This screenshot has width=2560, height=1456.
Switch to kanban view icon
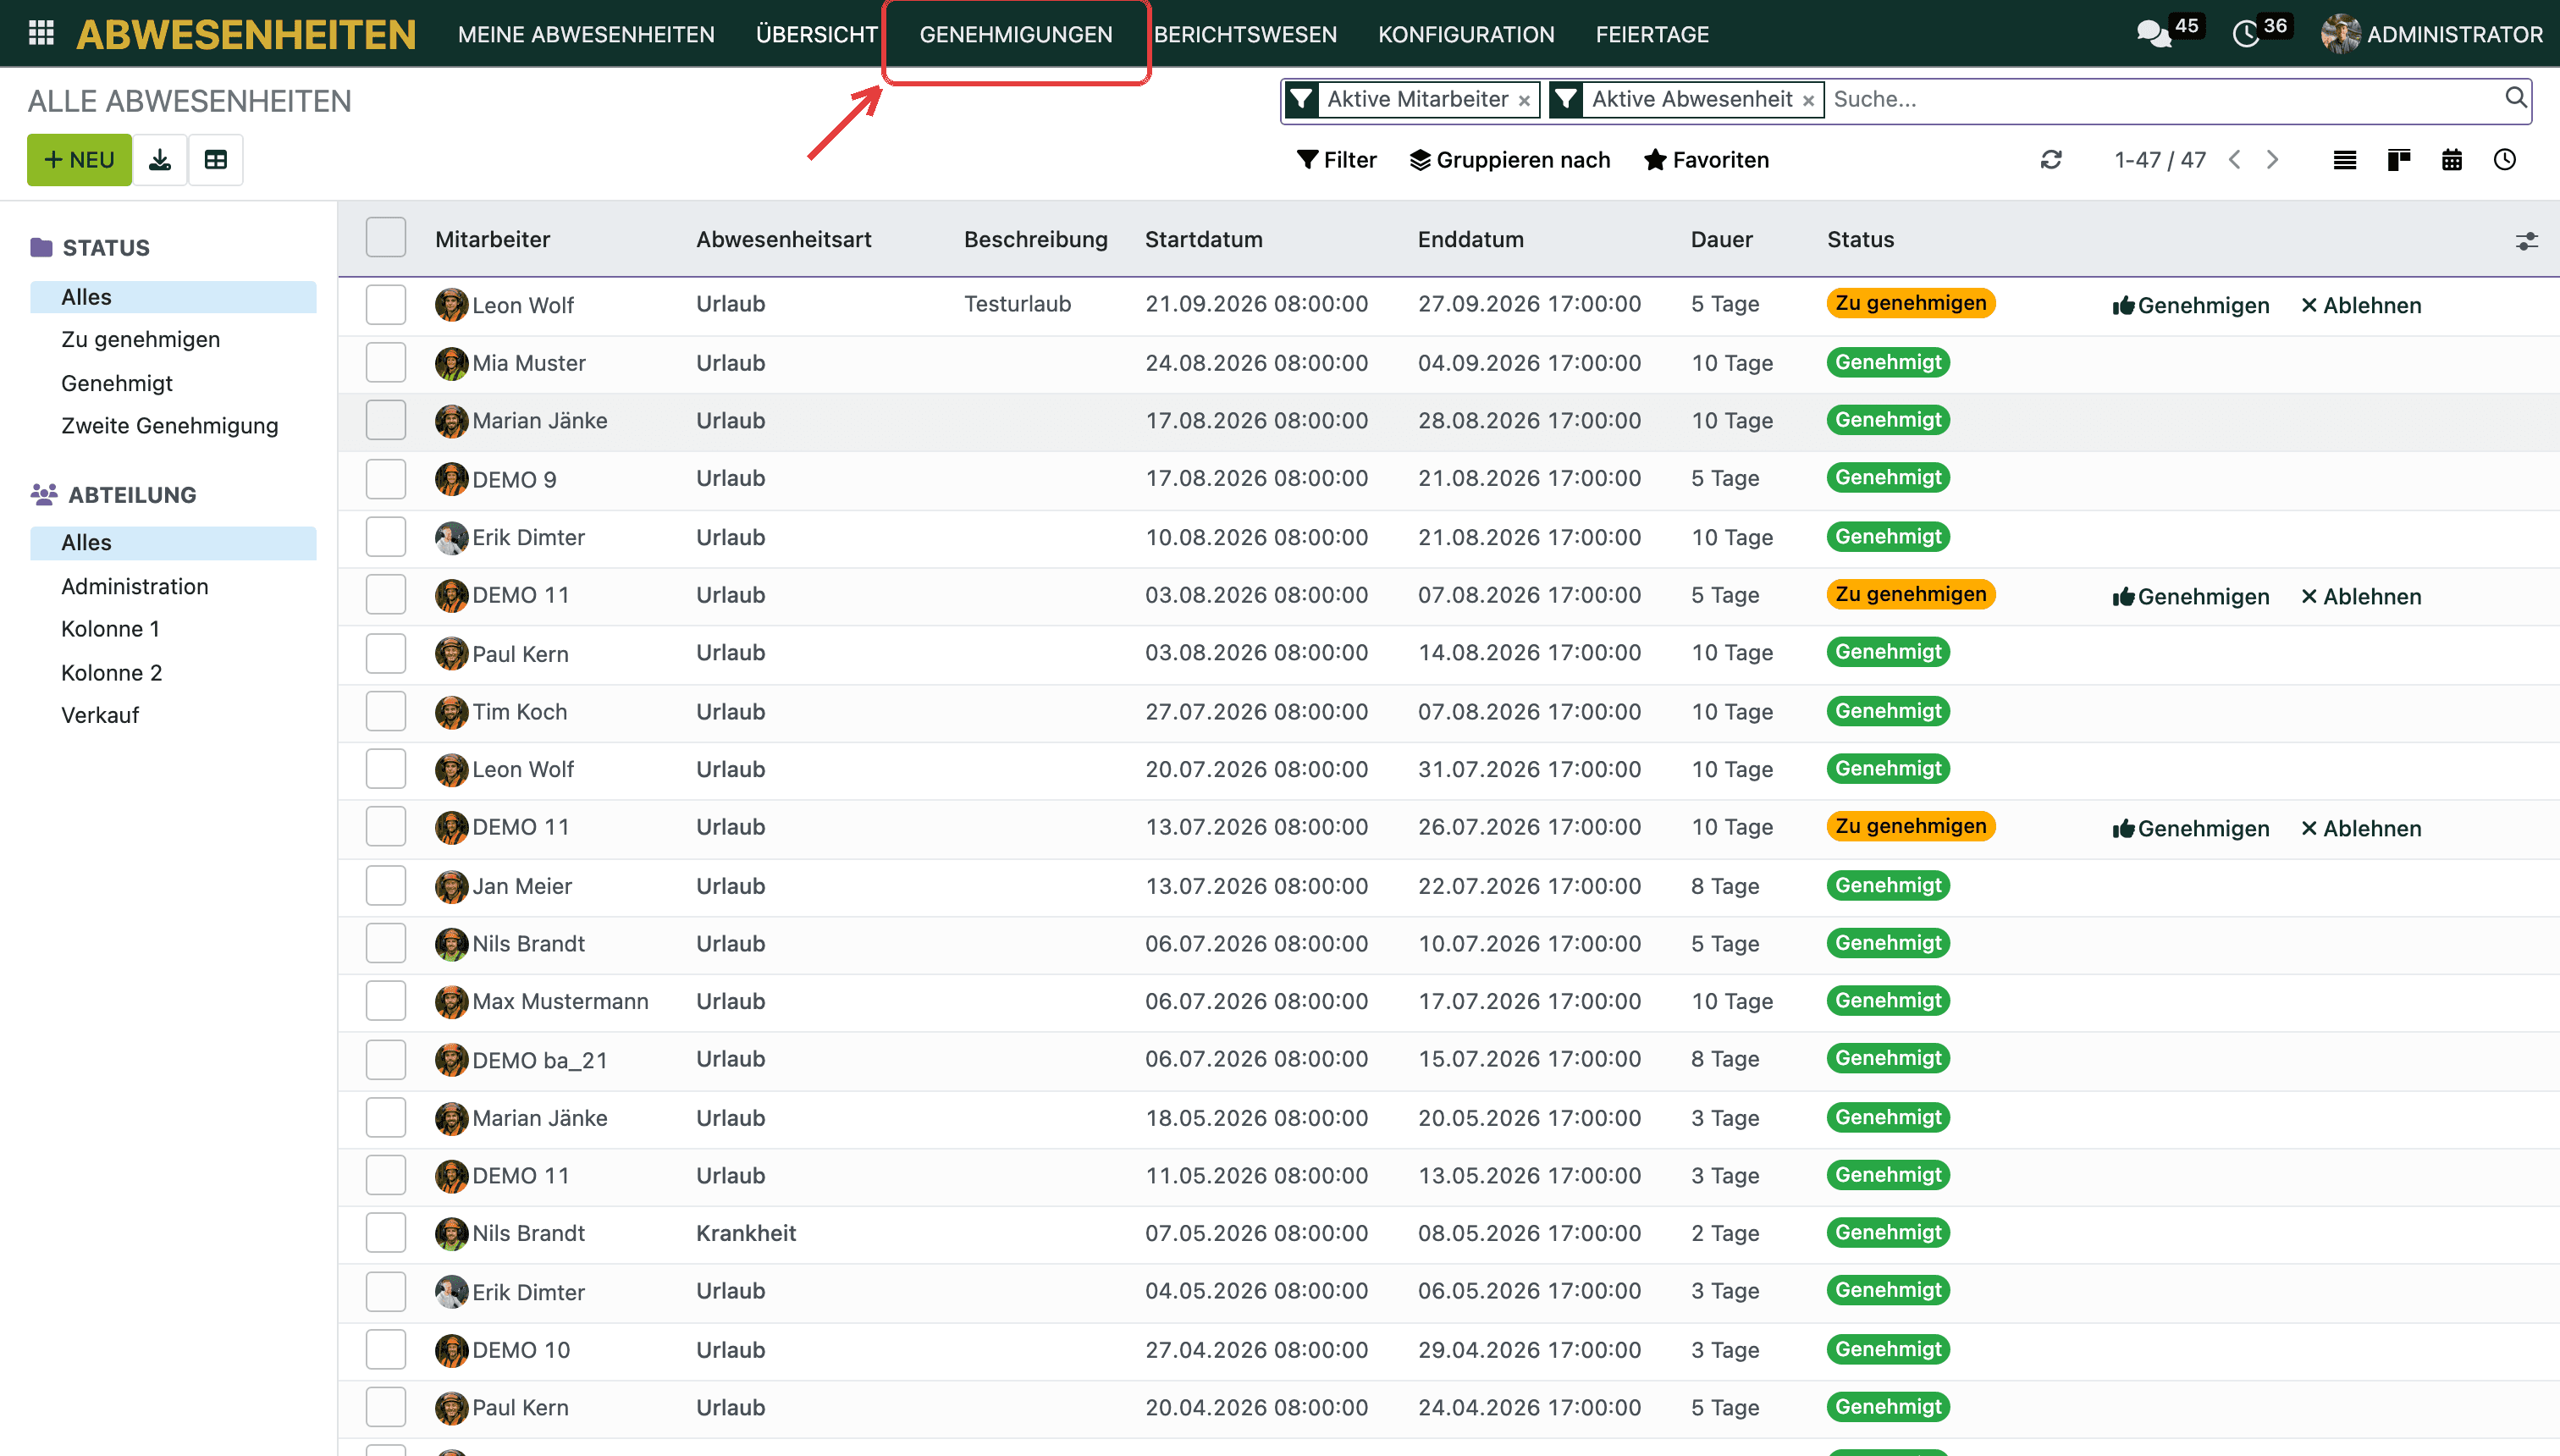coord(2399,160)
